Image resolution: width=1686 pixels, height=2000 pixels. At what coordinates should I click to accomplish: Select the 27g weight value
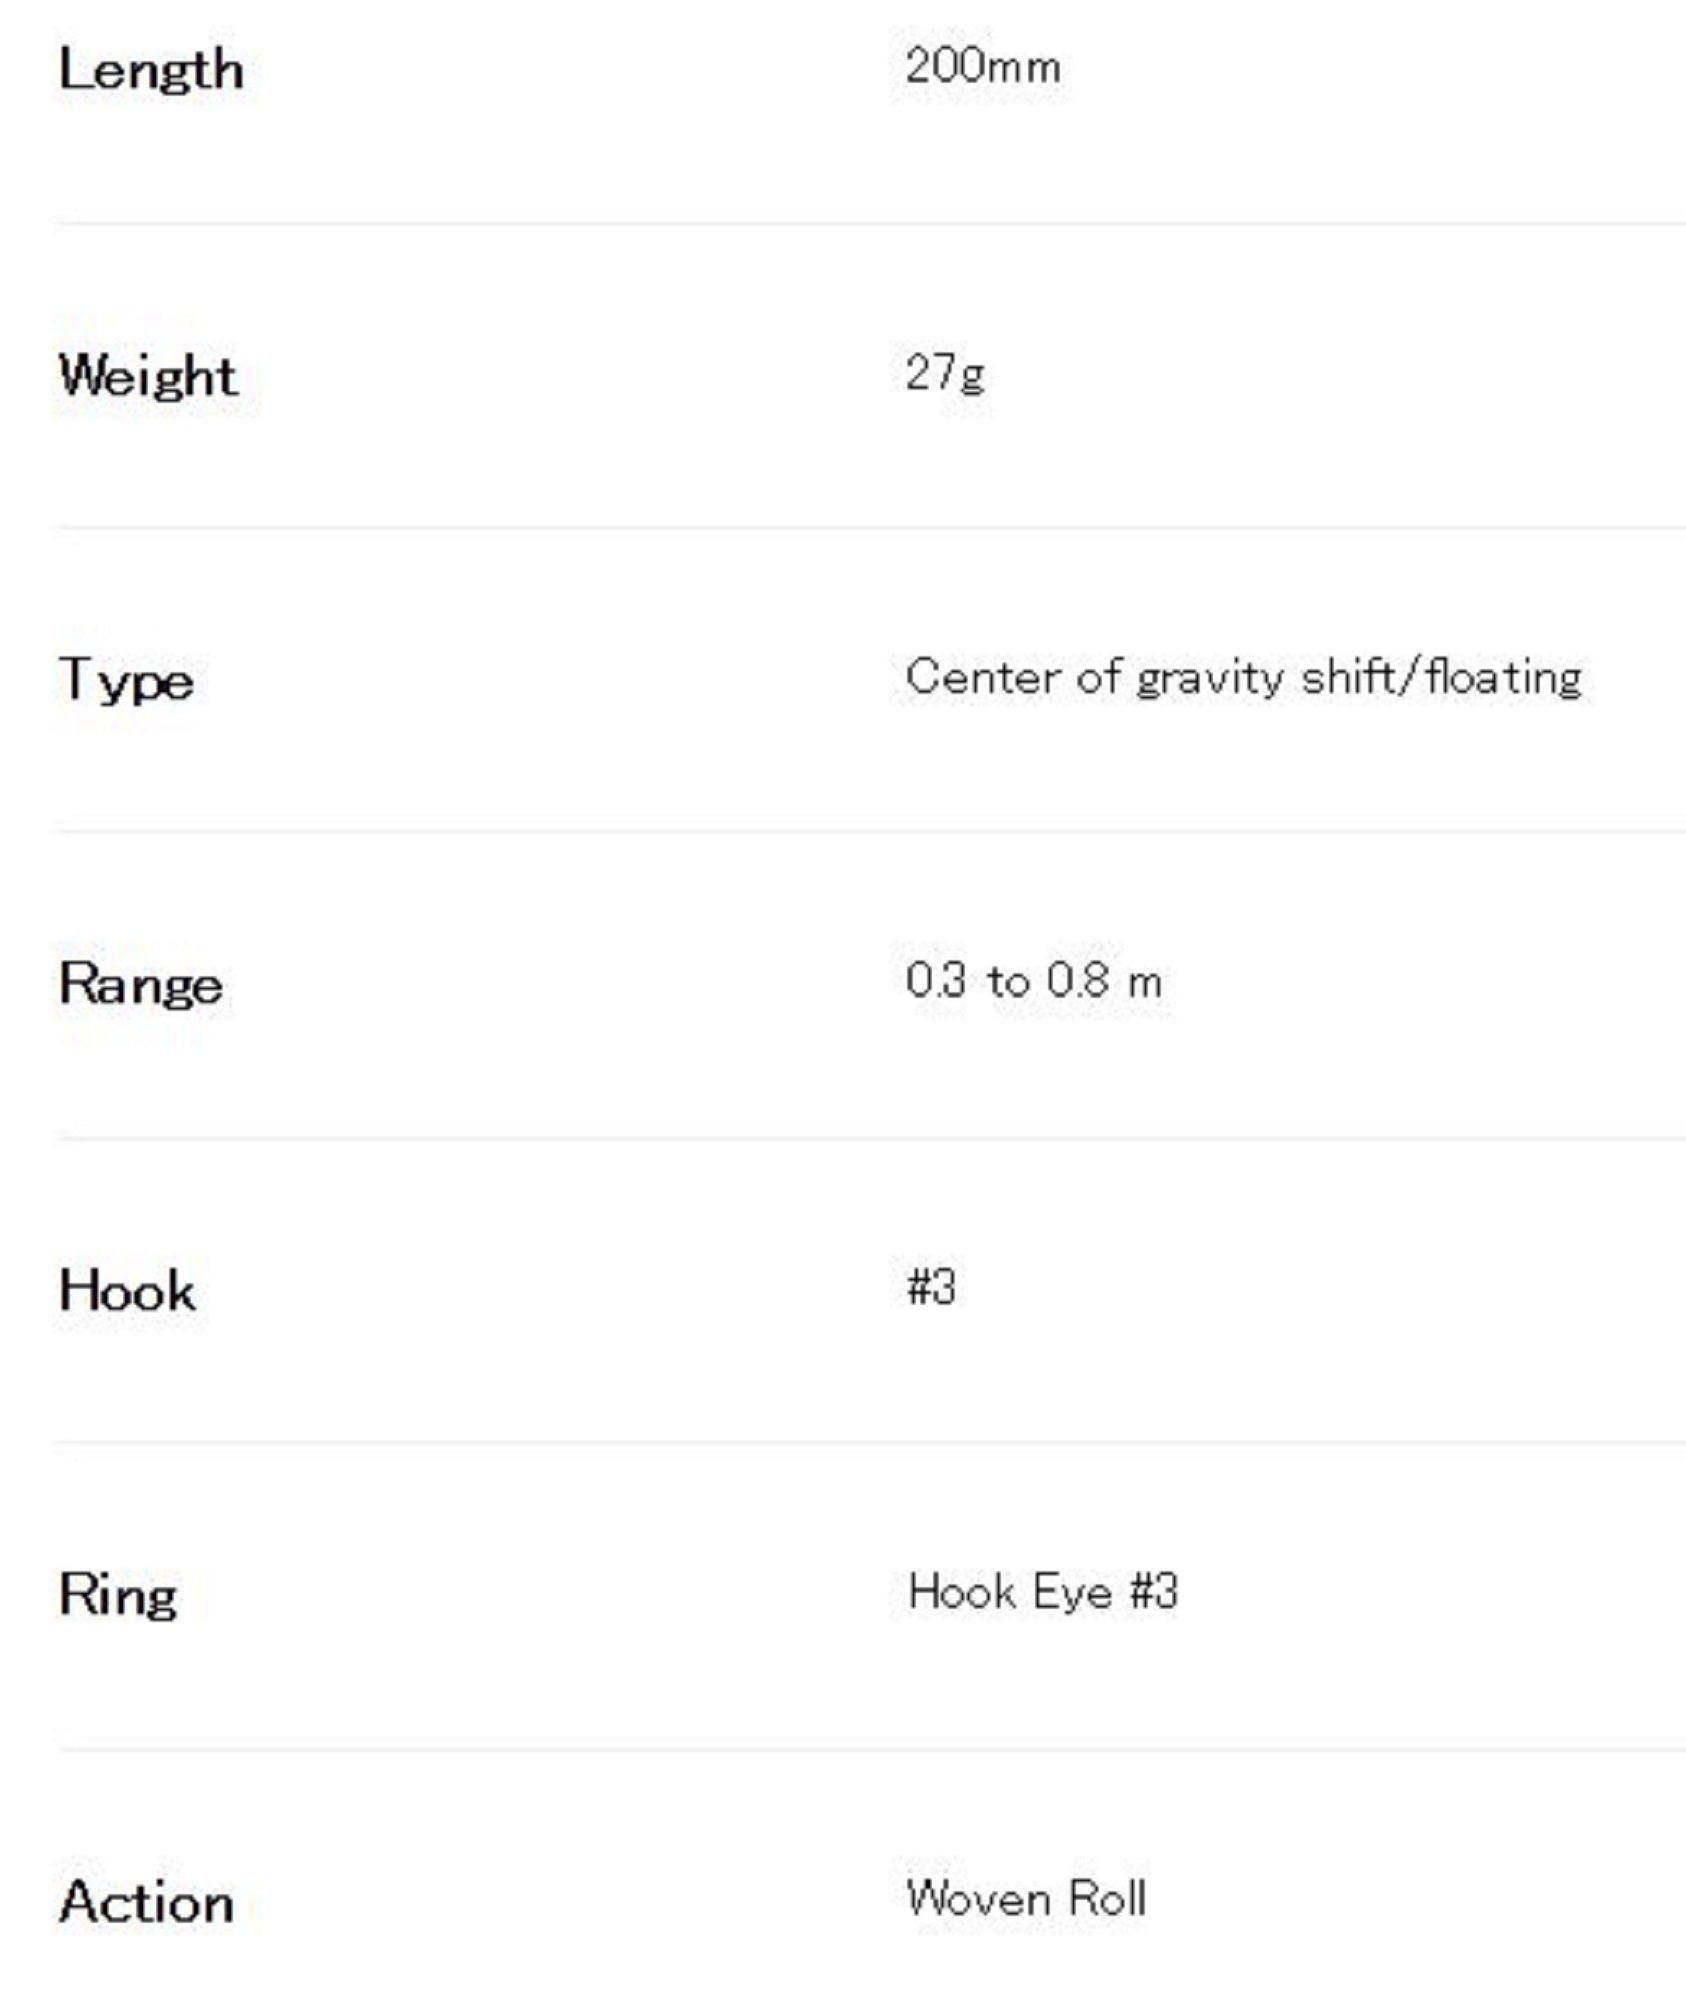945,373
